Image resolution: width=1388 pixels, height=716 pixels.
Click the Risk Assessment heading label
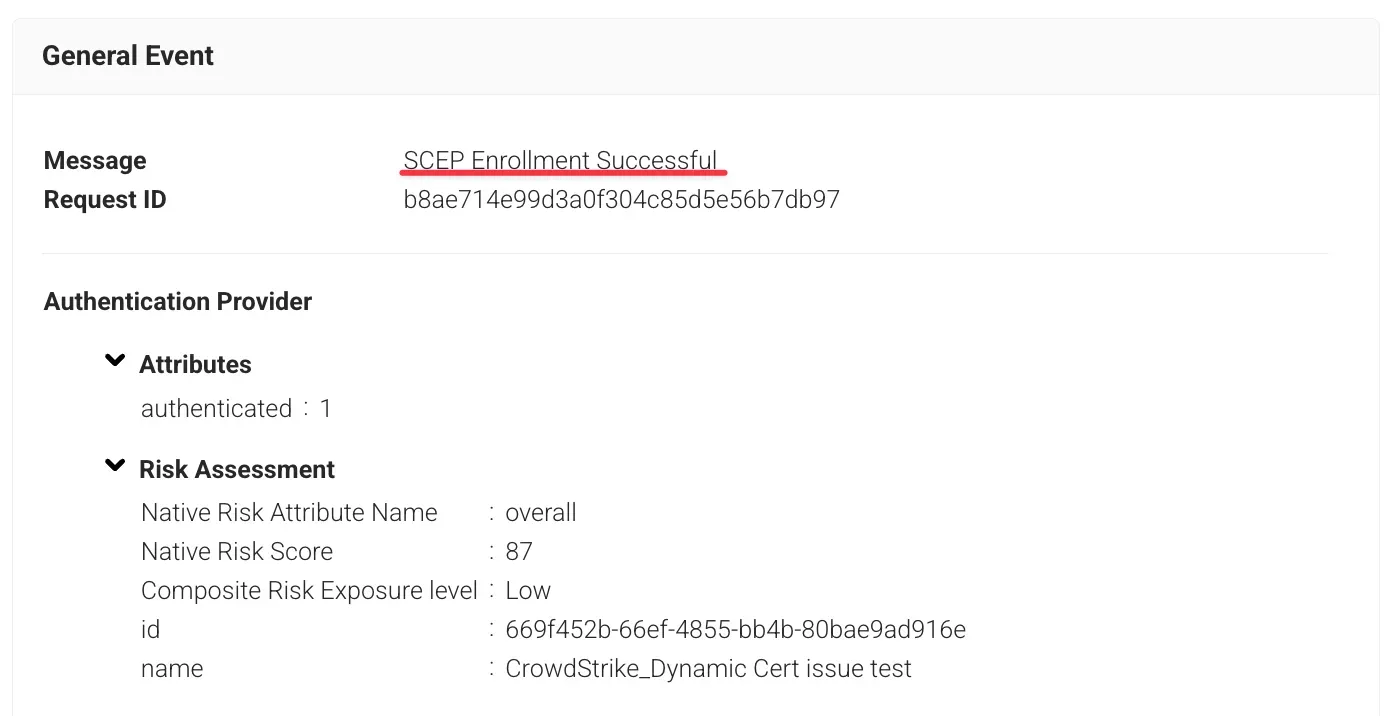point(237,470)
